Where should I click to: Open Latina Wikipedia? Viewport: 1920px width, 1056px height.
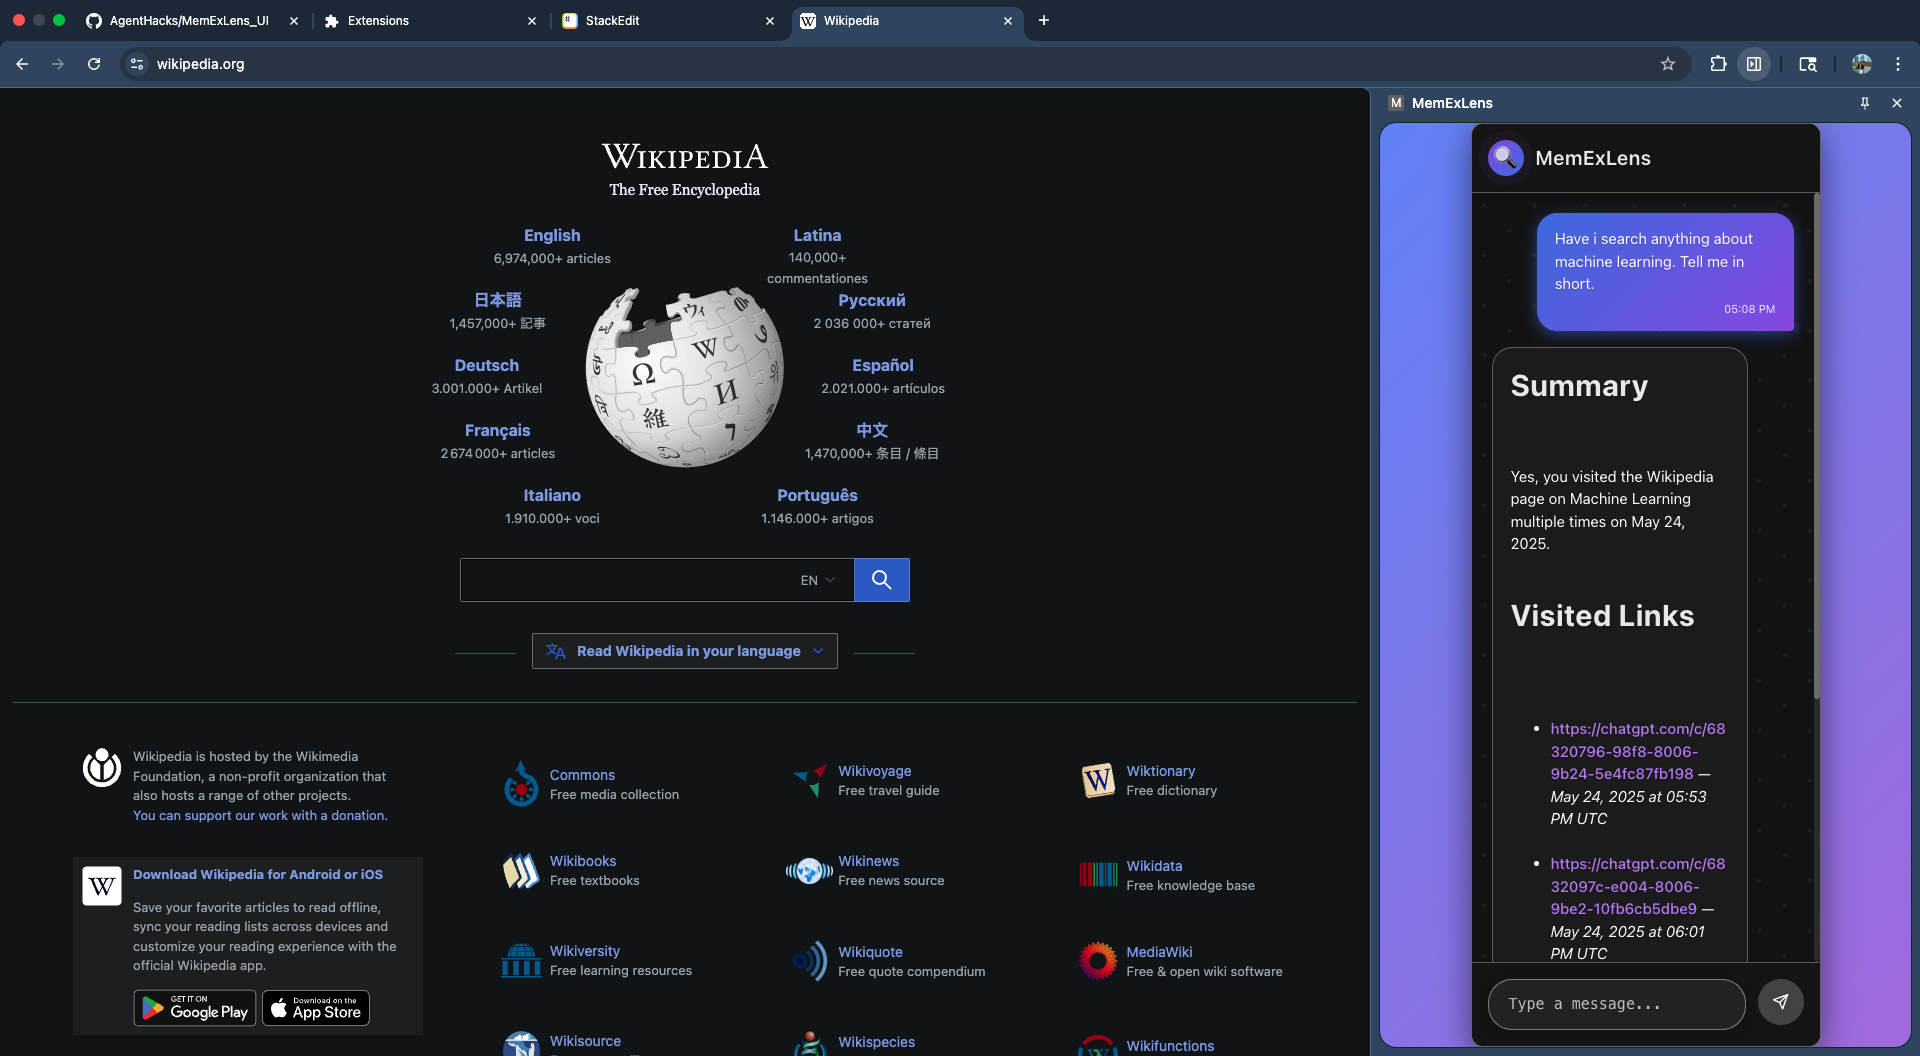817,235
